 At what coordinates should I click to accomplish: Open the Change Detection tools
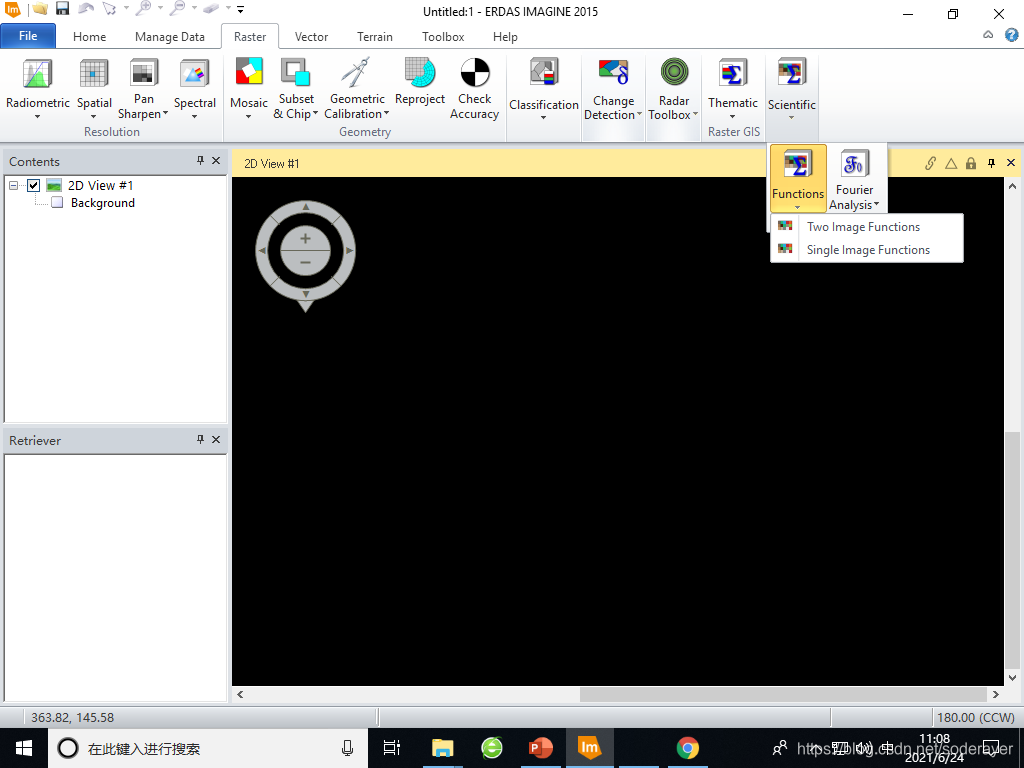pos(613,88)
